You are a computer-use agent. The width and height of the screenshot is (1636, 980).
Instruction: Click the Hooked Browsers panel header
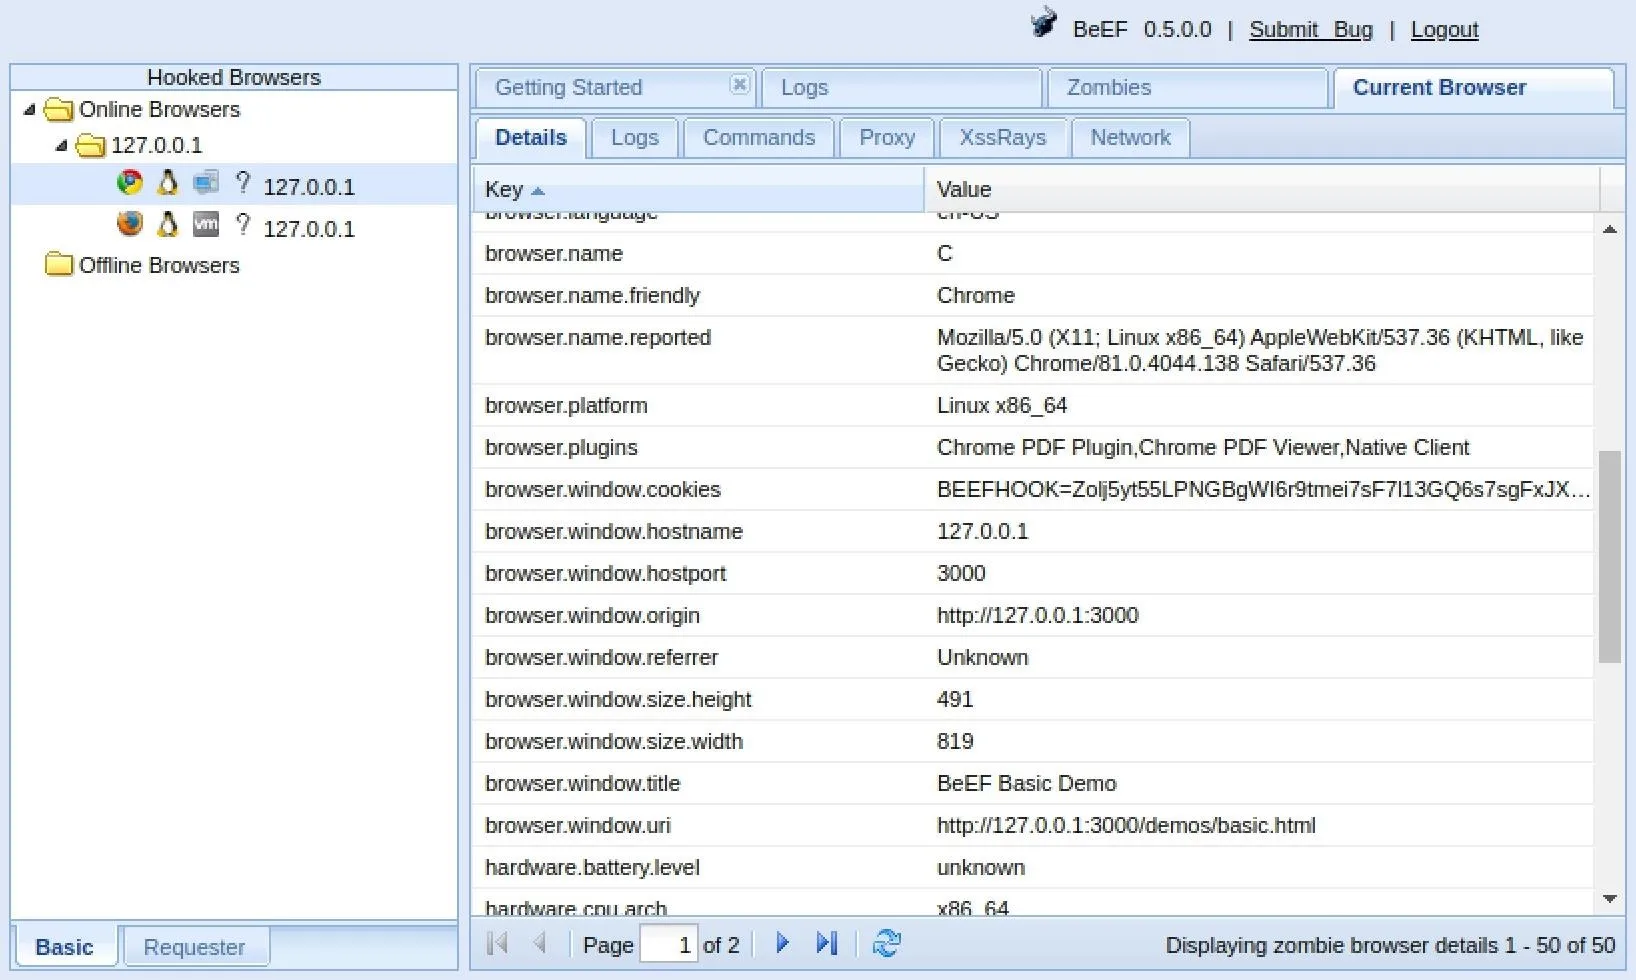[x=234, y=77]
